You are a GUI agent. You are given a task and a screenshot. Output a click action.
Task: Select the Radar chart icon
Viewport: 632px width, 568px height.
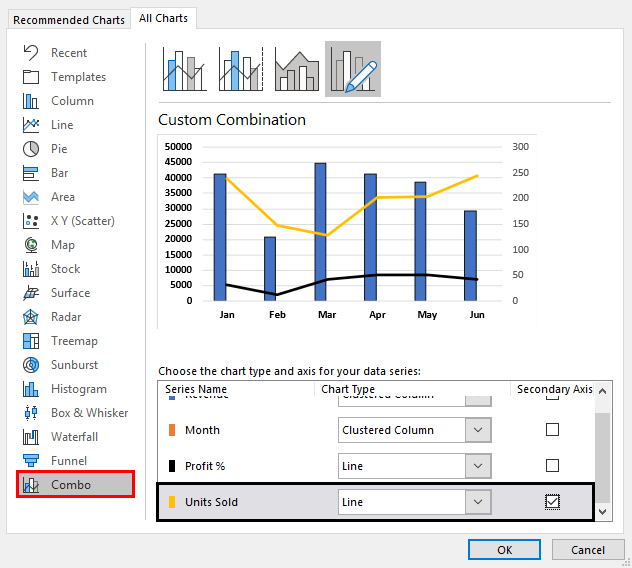pyautogui.click(x=31, y=317)
